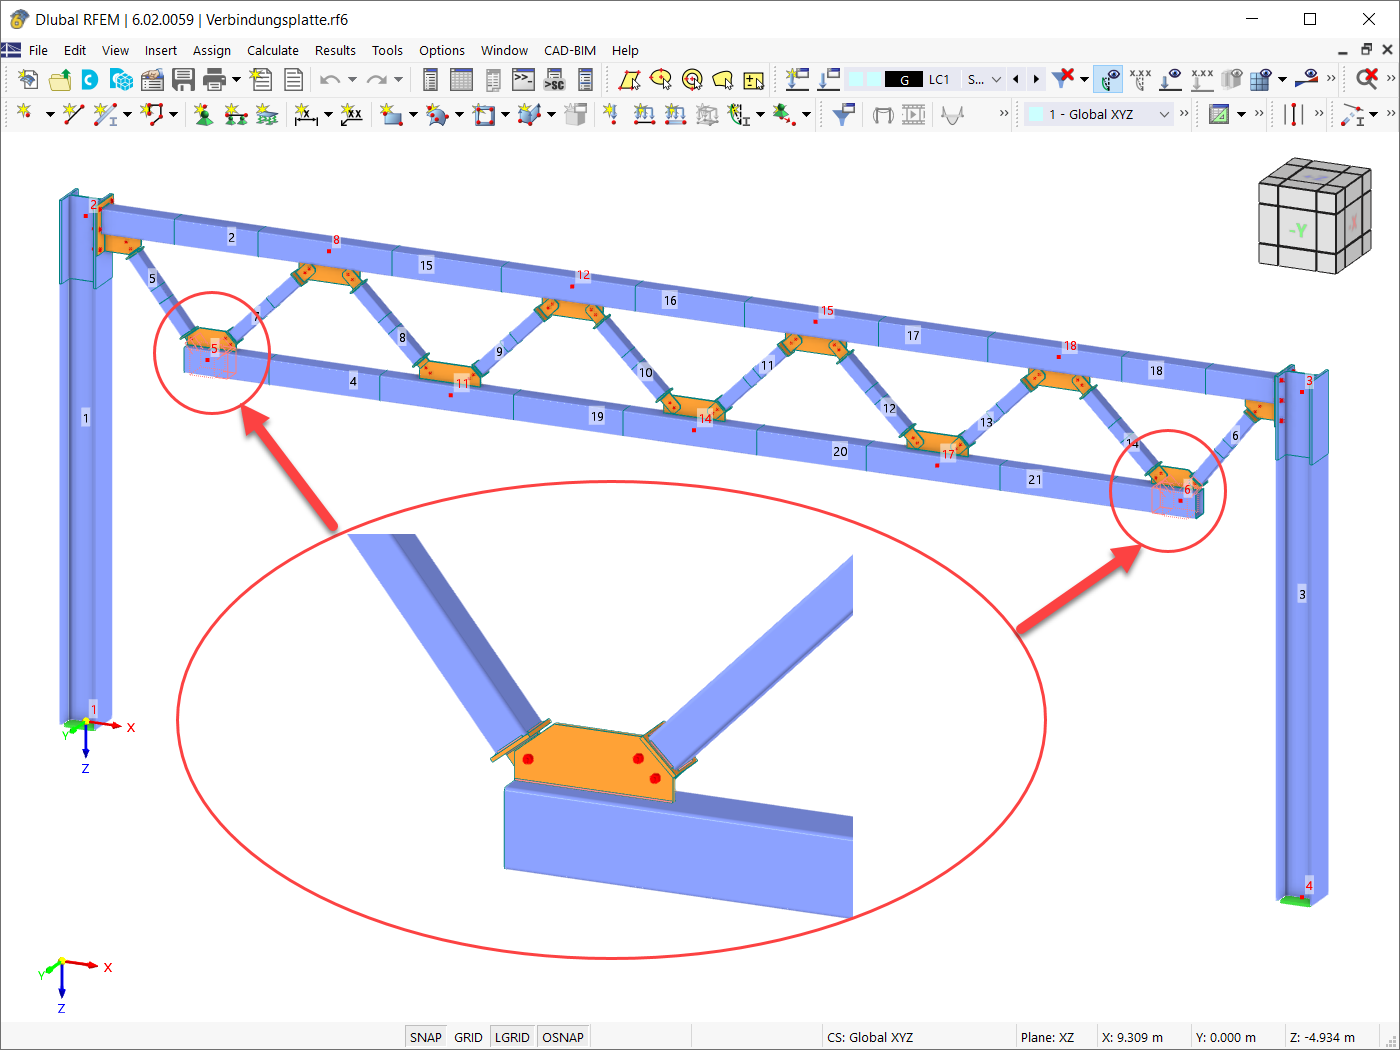Open the script manager SC icon
Viewport: 1400px width, 1050px height.
(x=554, y=79)
